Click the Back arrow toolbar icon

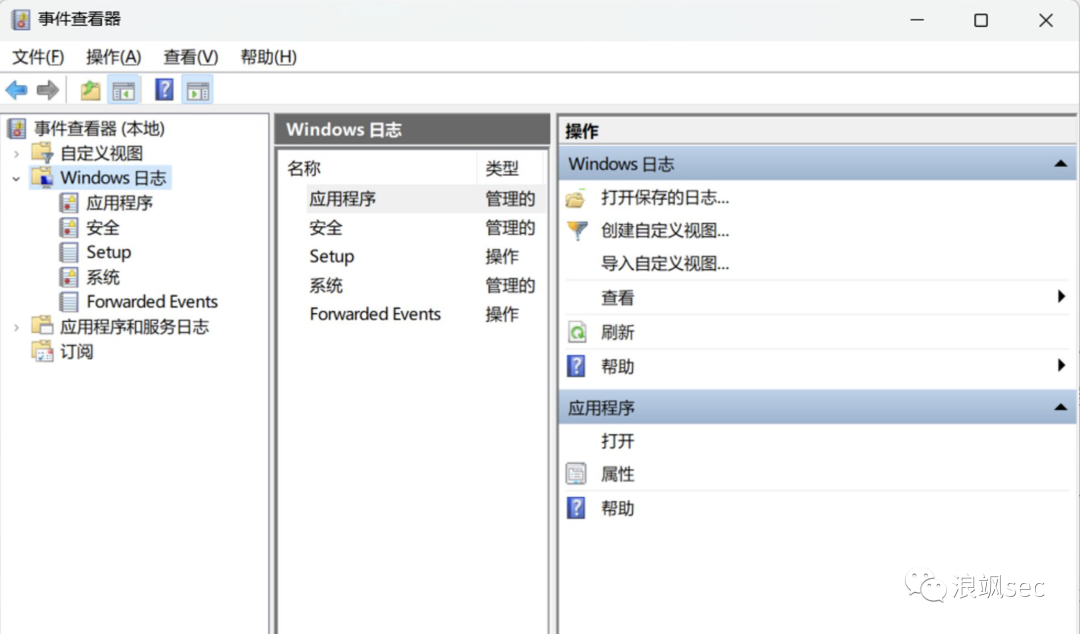17,90
